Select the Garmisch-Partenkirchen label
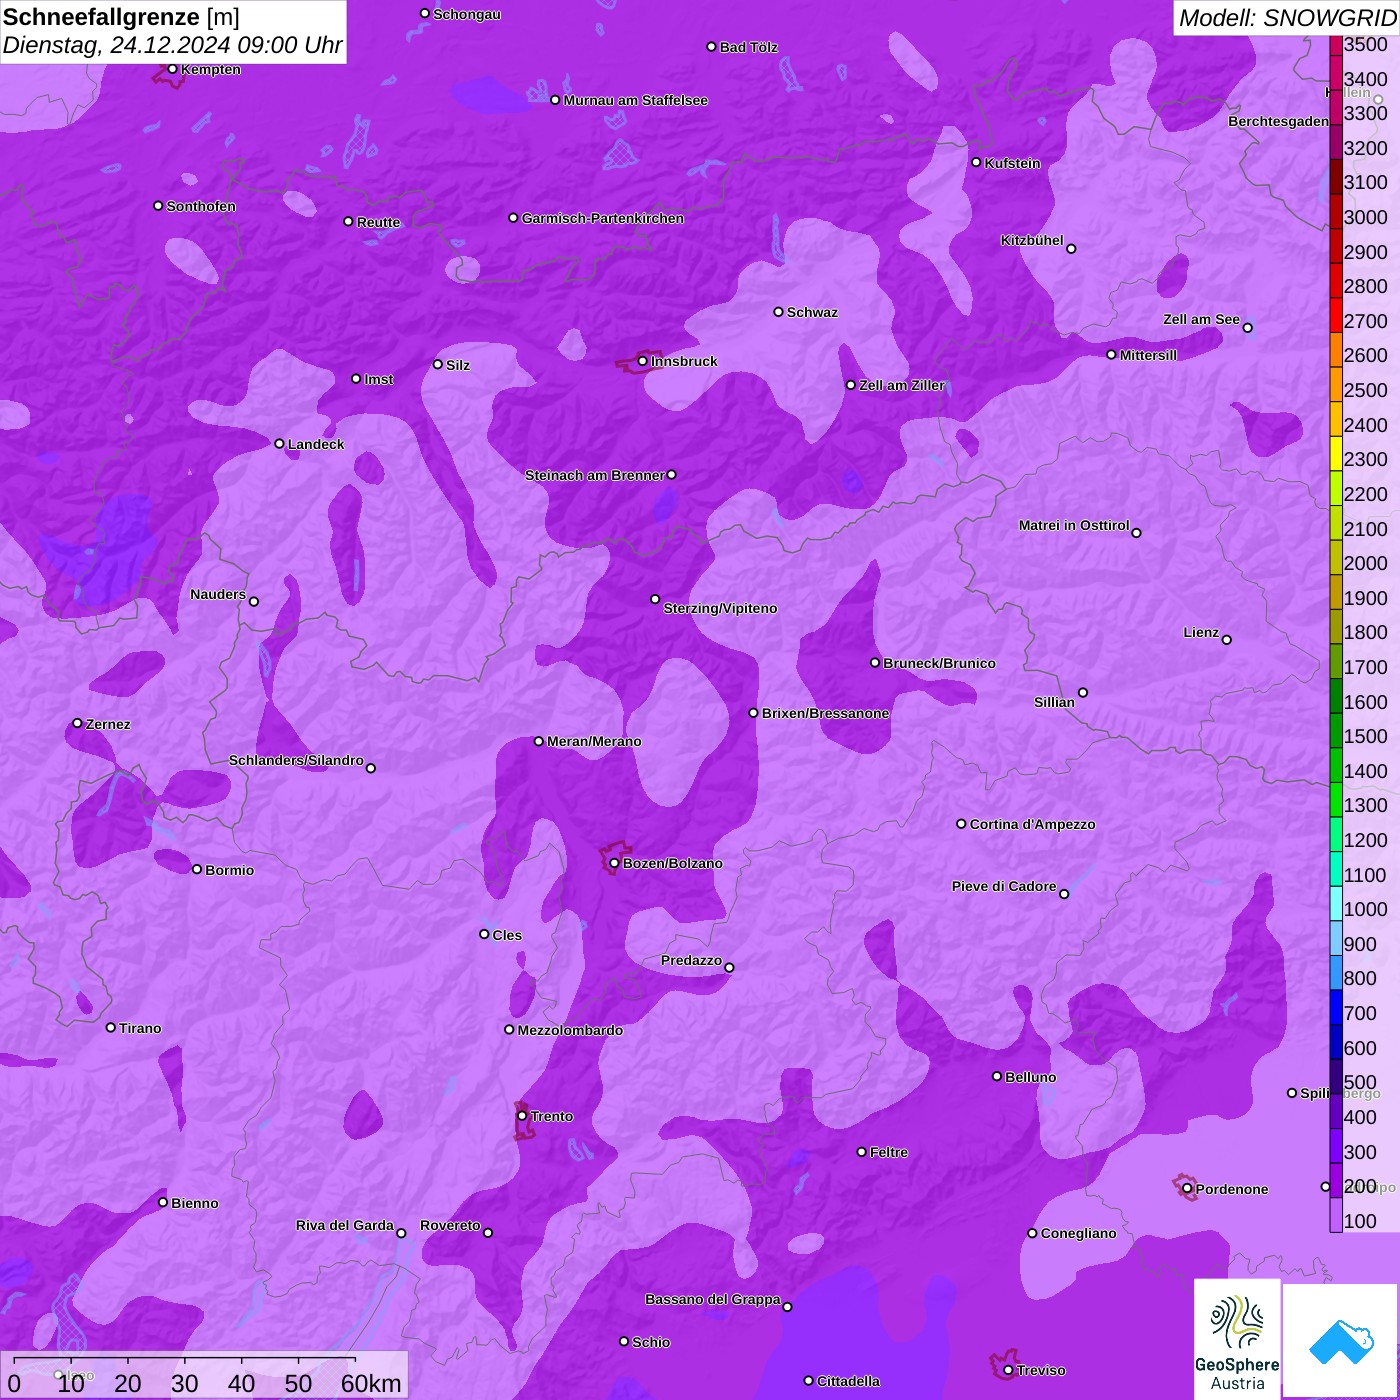The width and height of the screenshot is (1400, 1400). [603, 218]
